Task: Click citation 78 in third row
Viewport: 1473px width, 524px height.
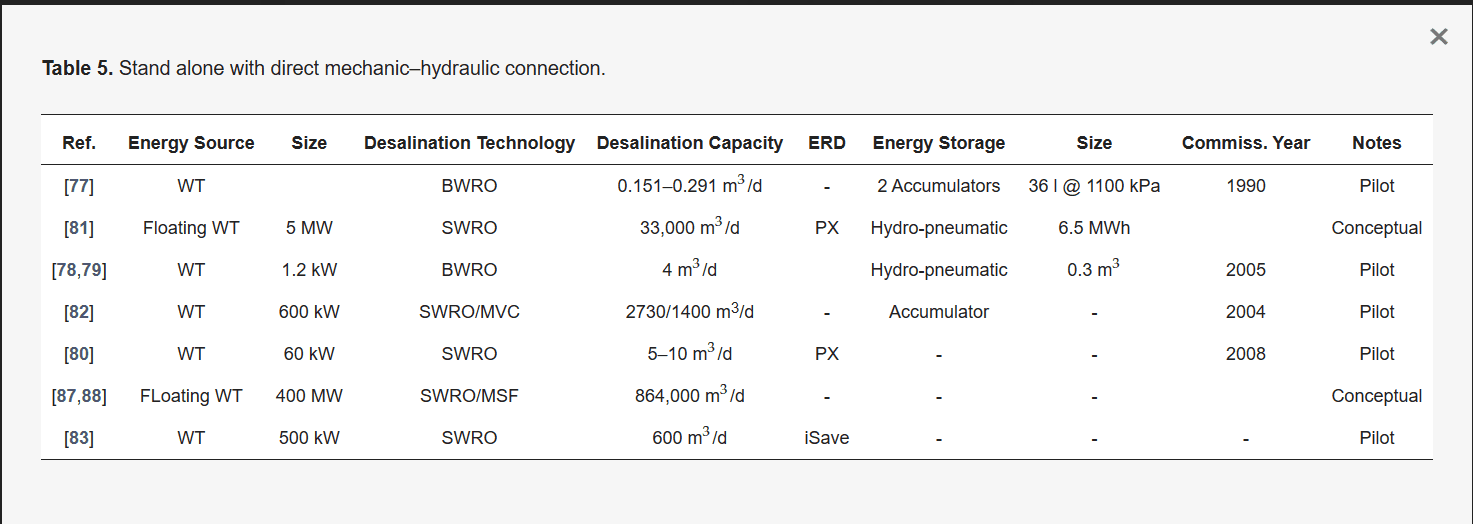Action: tap(69, 270)
